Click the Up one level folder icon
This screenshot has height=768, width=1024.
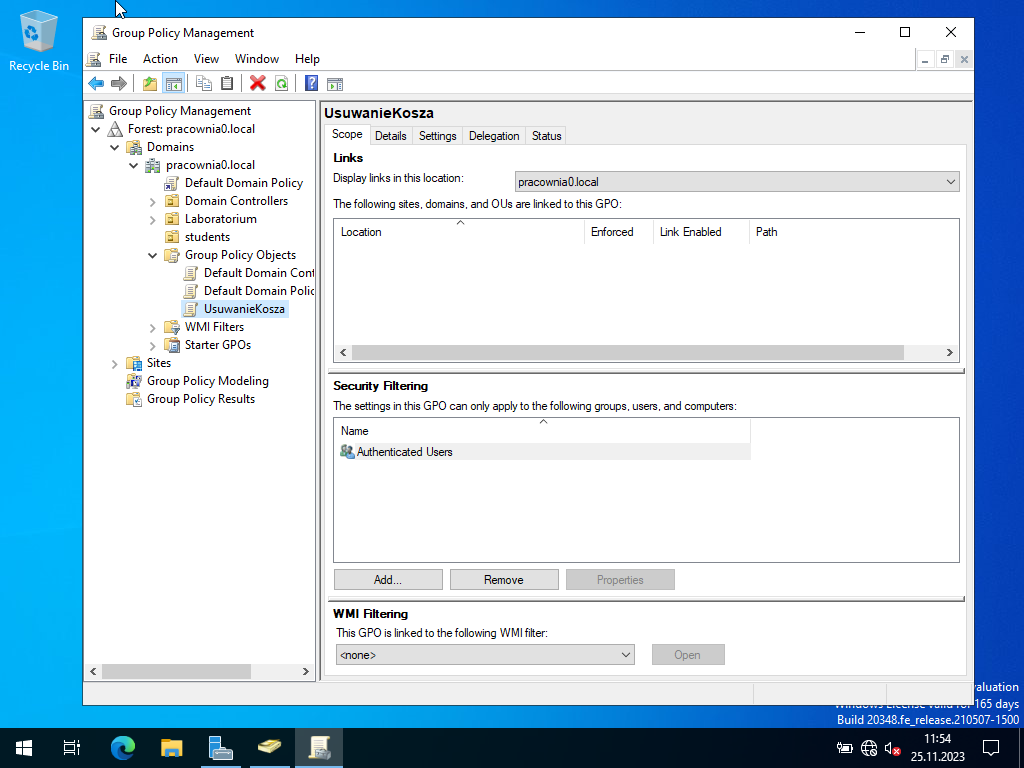150,84
